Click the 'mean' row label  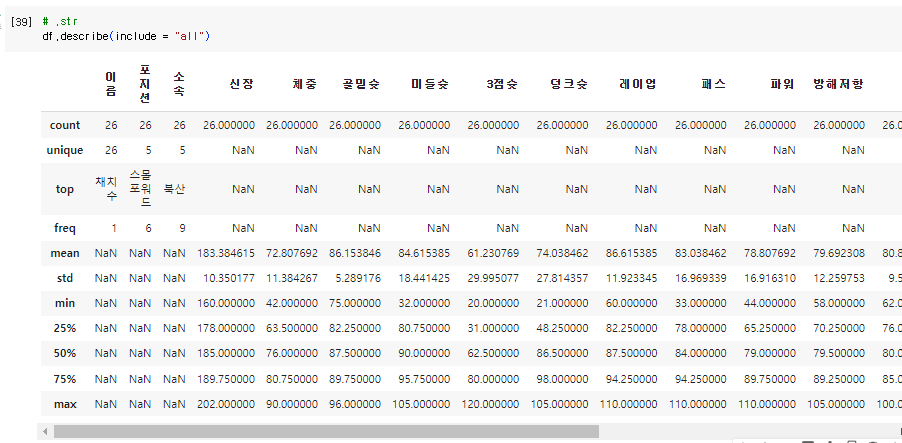coord(65,253)
